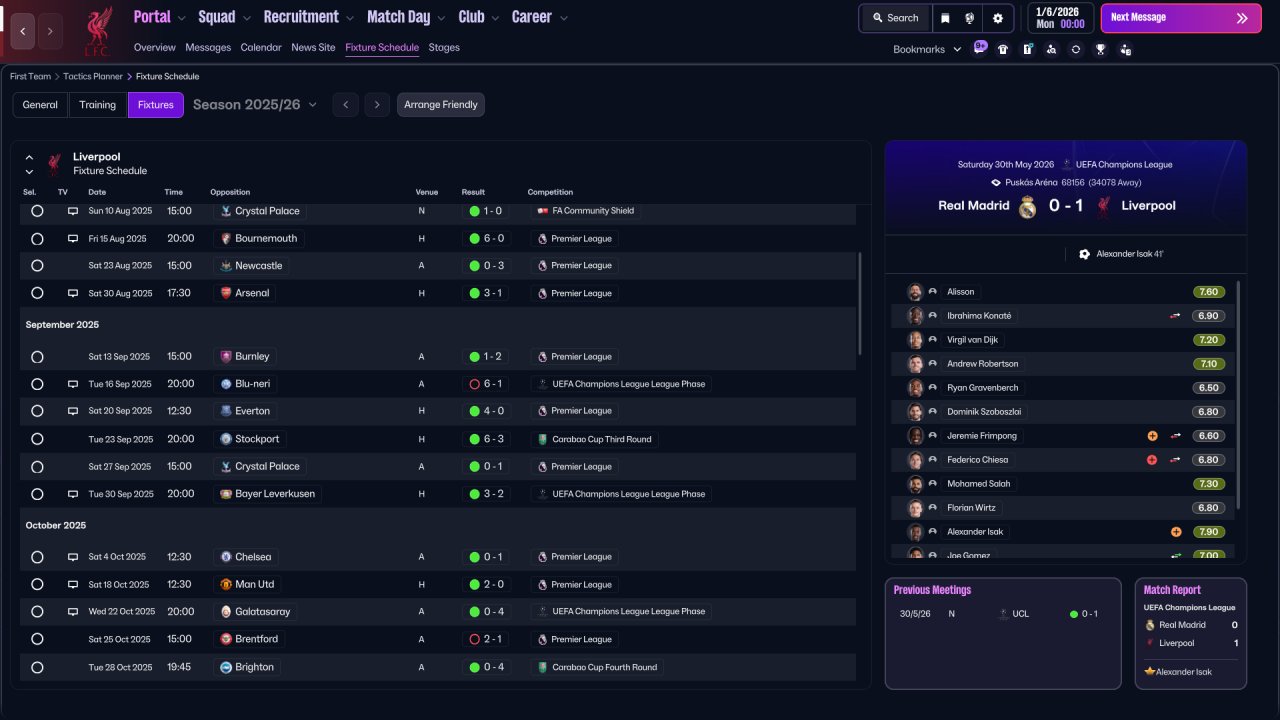Switch to the Stages tab
1280x720 pixels.
point(444,47)
